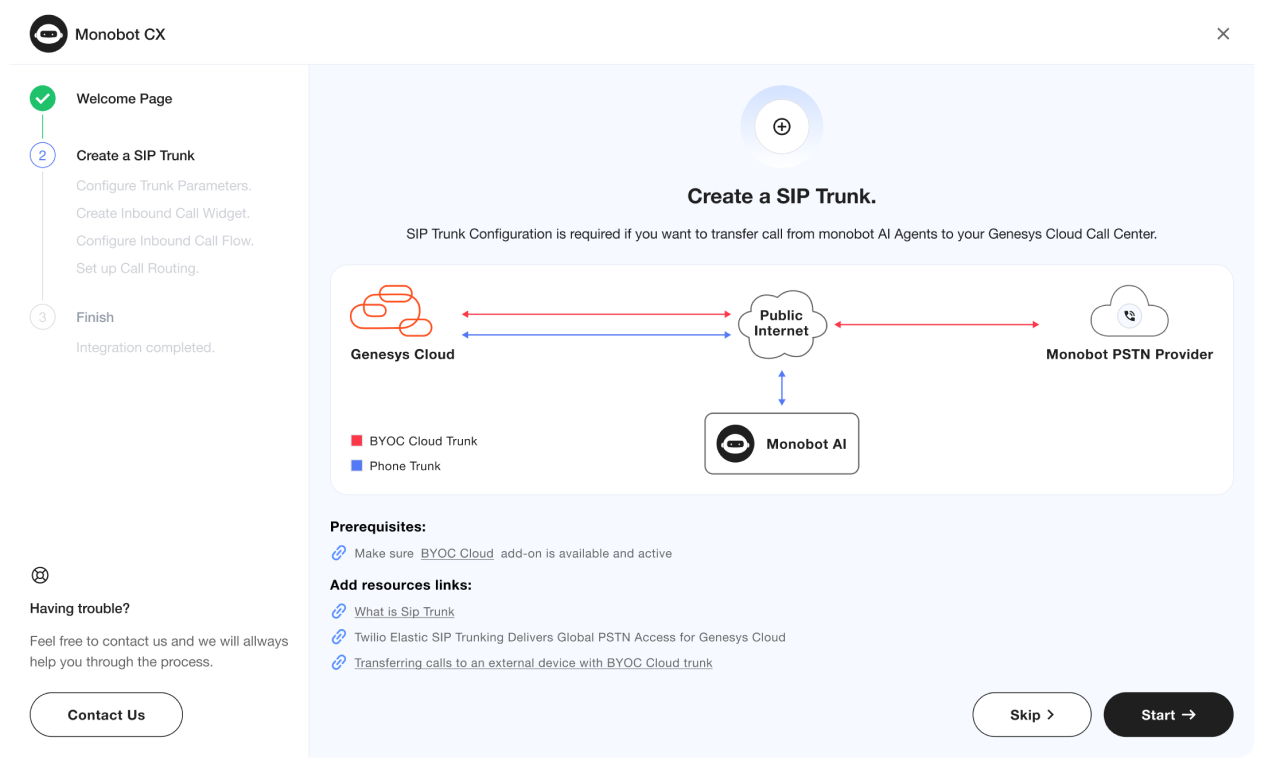Click the Public Internet cloud icon
Viewport: 1264px width, 759px height.
tap(782, 323)
